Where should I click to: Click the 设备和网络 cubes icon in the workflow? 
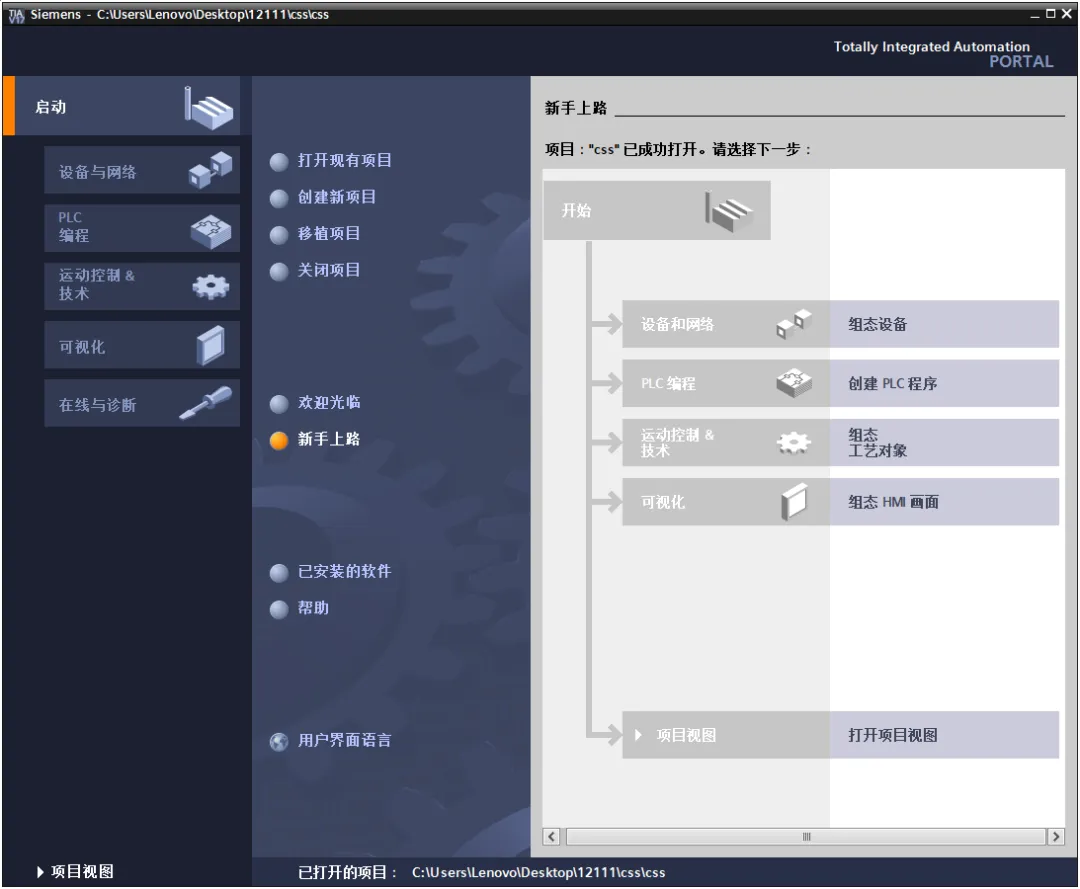click(794, 324)
